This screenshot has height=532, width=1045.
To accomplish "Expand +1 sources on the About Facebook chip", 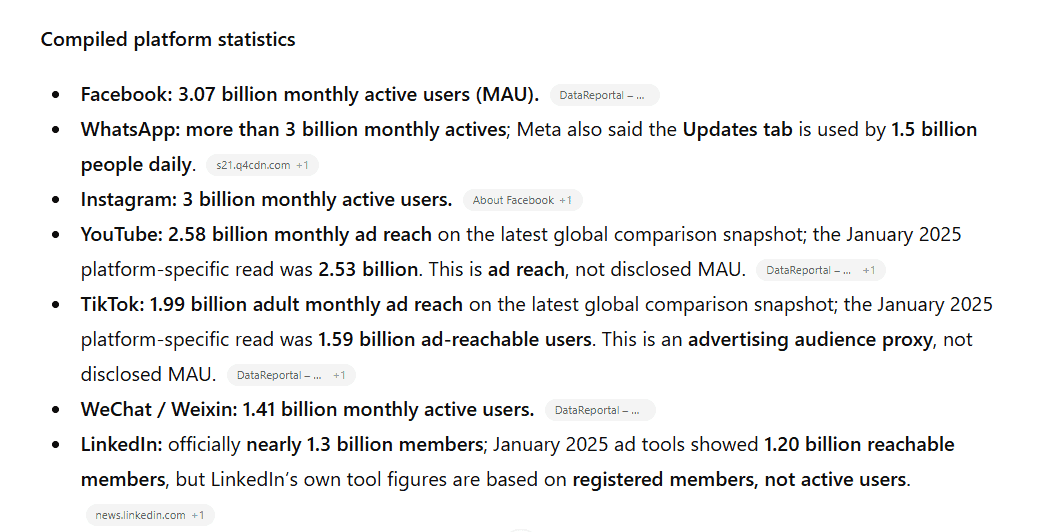I will (565, 200).
